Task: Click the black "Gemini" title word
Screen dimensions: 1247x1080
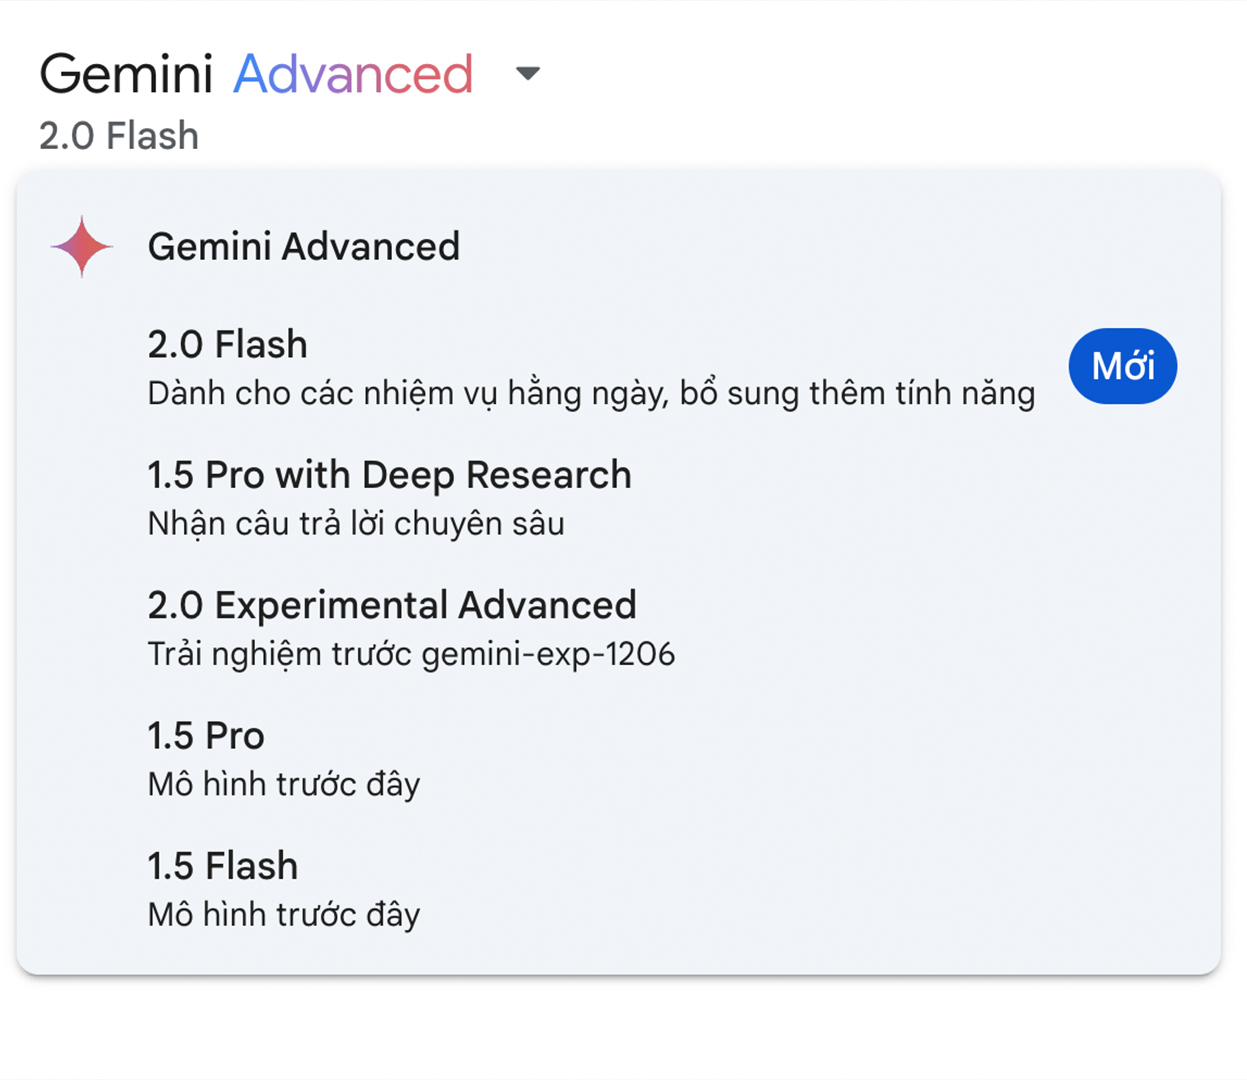Action: [x=126, y=74]
